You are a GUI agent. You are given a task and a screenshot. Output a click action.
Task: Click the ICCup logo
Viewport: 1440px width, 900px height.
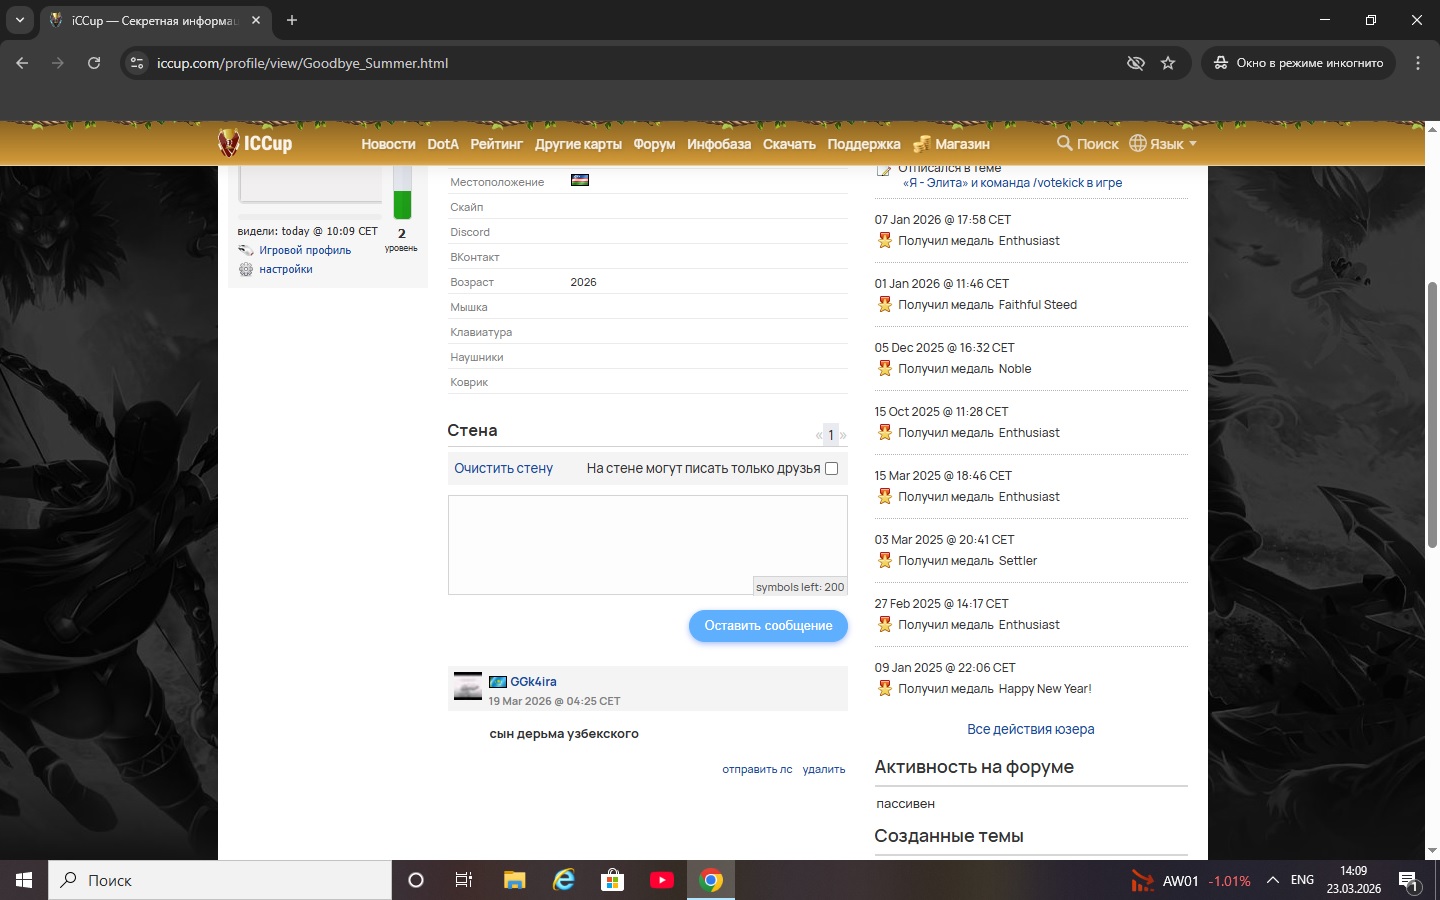tap(255, 143)
